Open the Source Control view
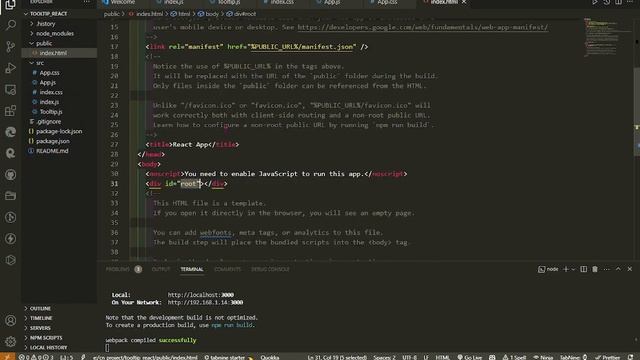Image resolution: width=640 pixels, height=360 pixels. pyautogui.click(x=11, y=47)
